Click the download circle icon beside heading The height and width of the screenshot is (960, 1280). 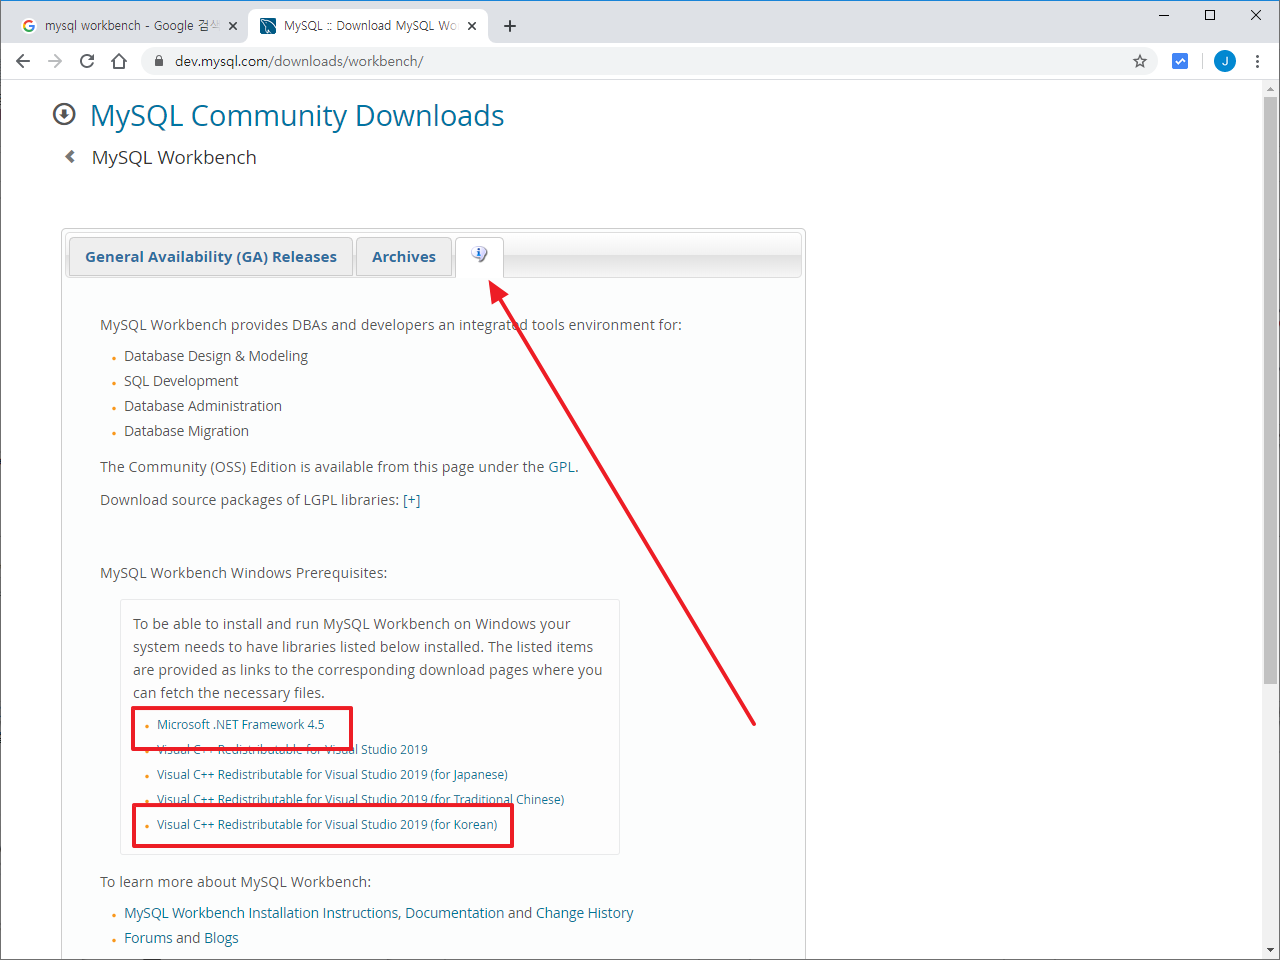(x=64, y=114)
